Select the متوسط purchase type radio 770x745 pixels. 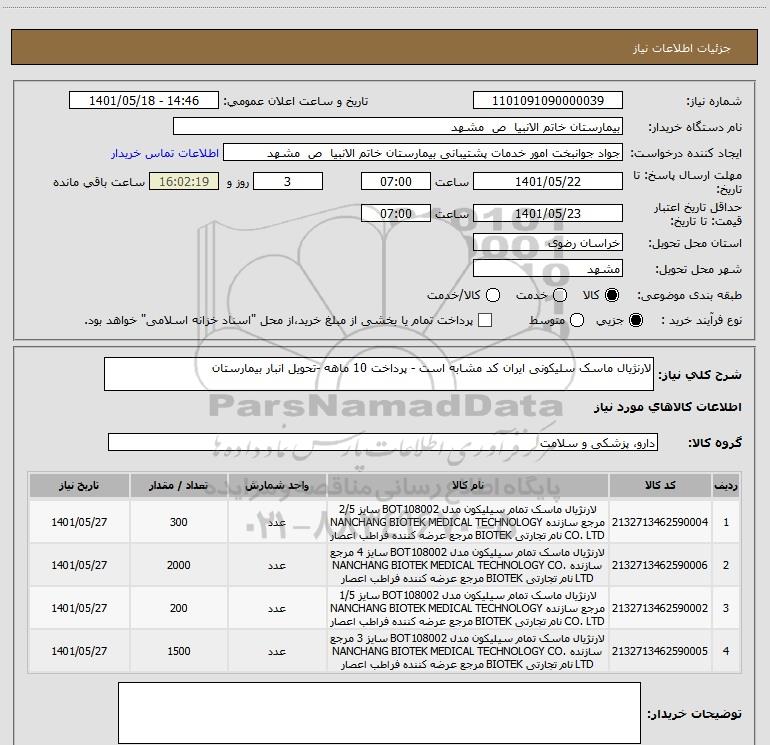click(x=577, y=320)
